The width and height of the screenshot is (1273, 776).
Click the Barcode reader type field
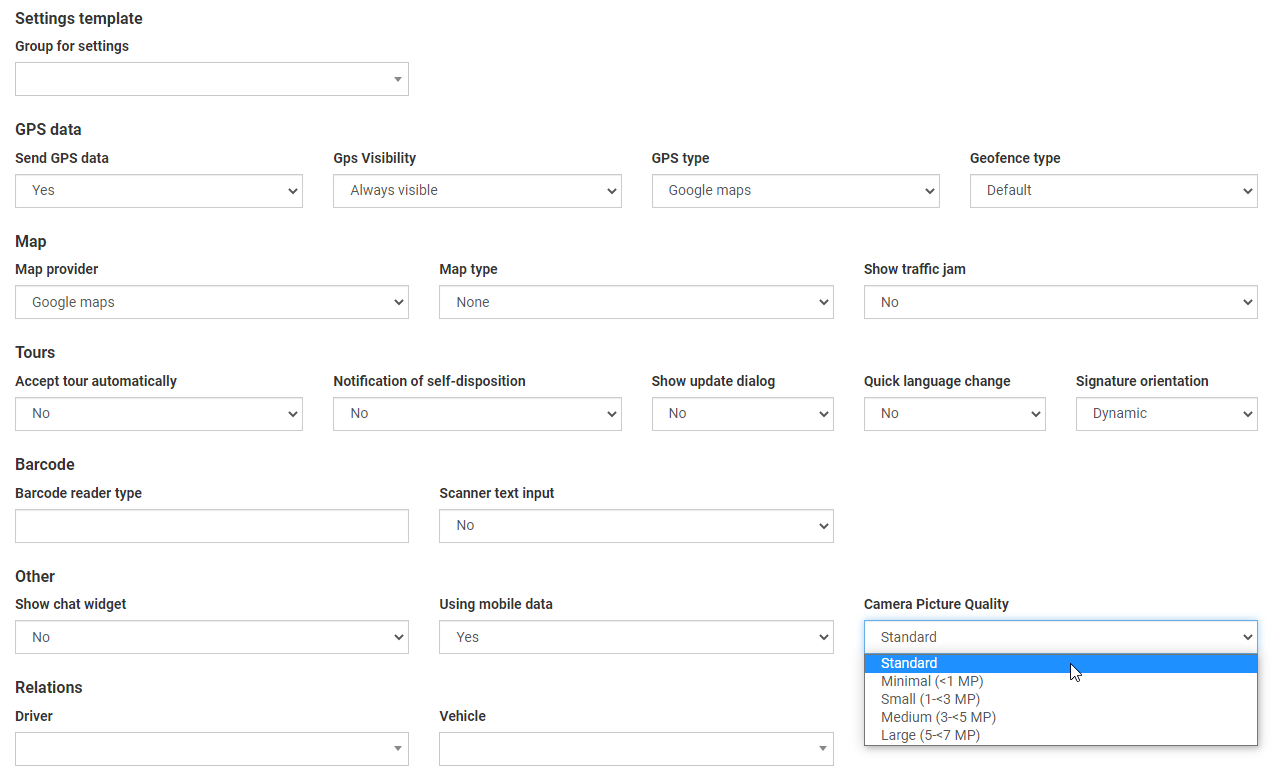pos(211,526)
